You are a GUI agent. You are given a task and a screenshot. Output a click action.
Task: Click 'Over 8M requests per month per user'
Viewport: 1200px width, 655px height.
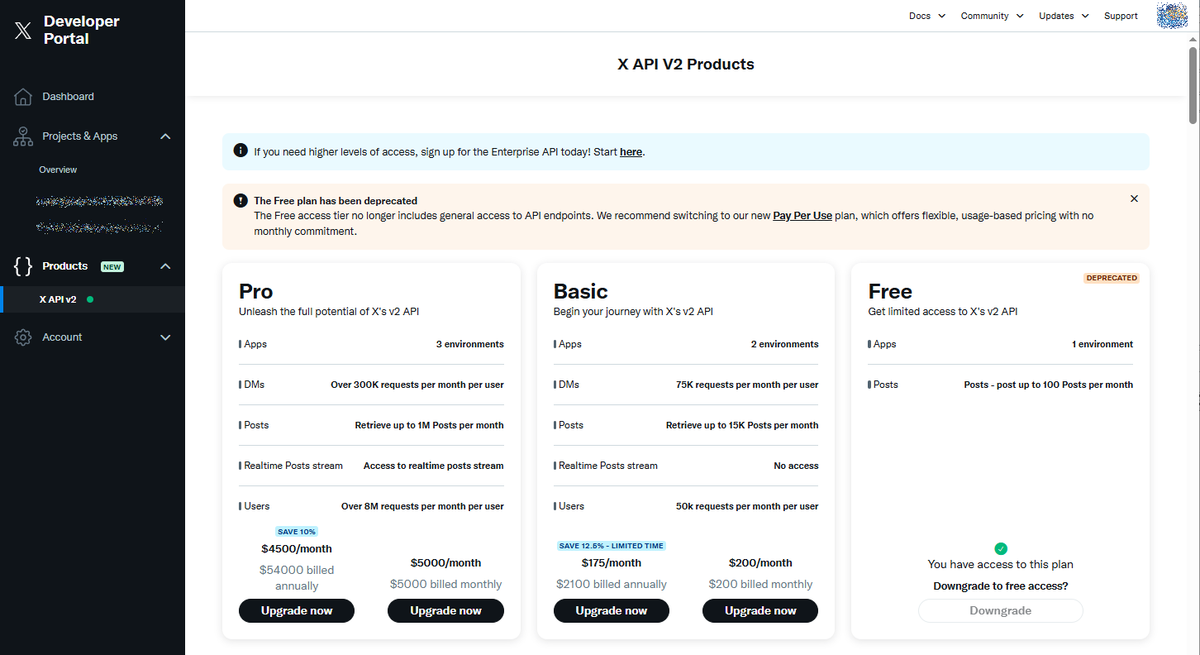tap(422, 507)
